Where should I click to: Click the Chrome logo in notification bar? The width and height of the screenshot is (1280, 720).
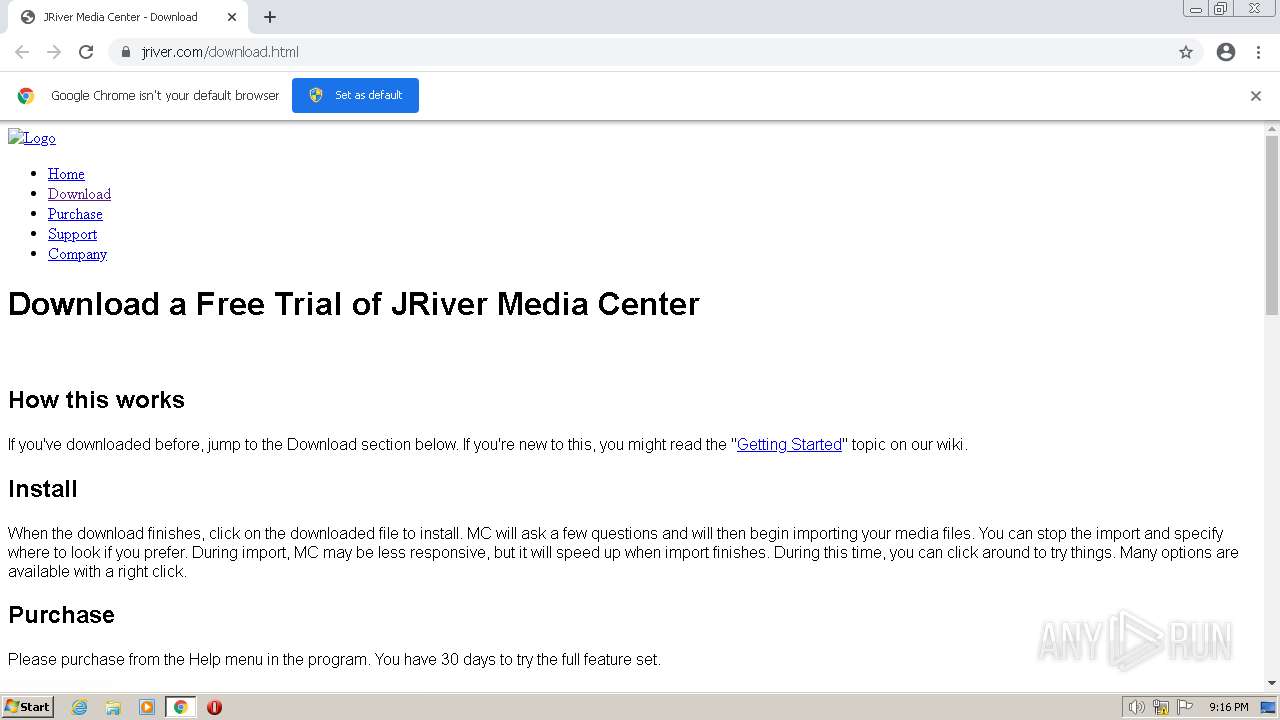click(26, 96)
